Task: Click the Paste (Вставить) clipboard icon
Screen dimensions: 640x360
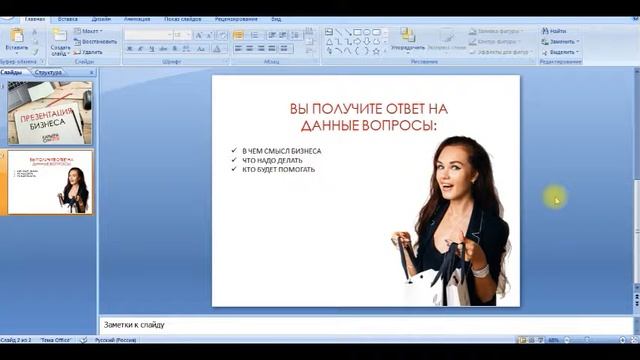Action: [17, 36]
